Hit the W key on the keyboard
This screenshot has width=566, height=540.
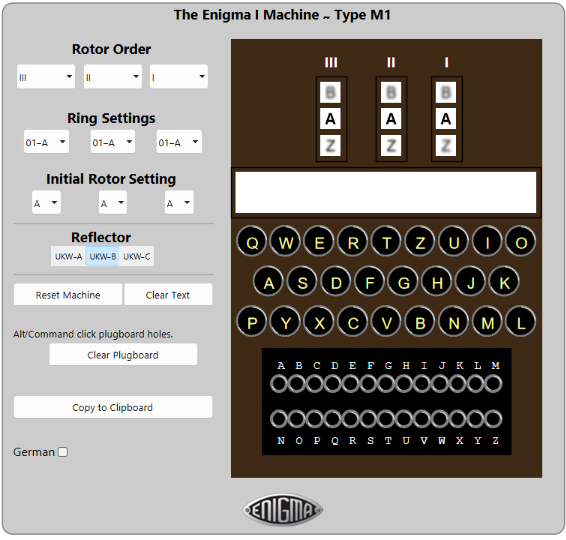[286, 241]
